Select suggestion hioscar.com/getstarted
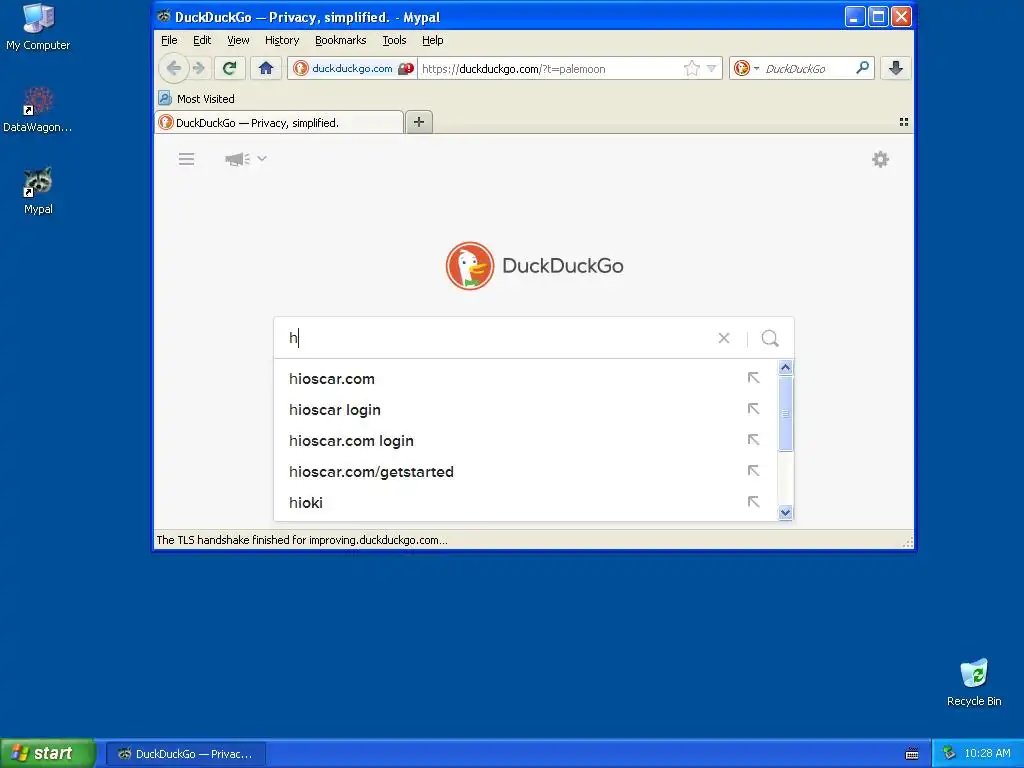The image size is (1024, 768). click(525, 472)
